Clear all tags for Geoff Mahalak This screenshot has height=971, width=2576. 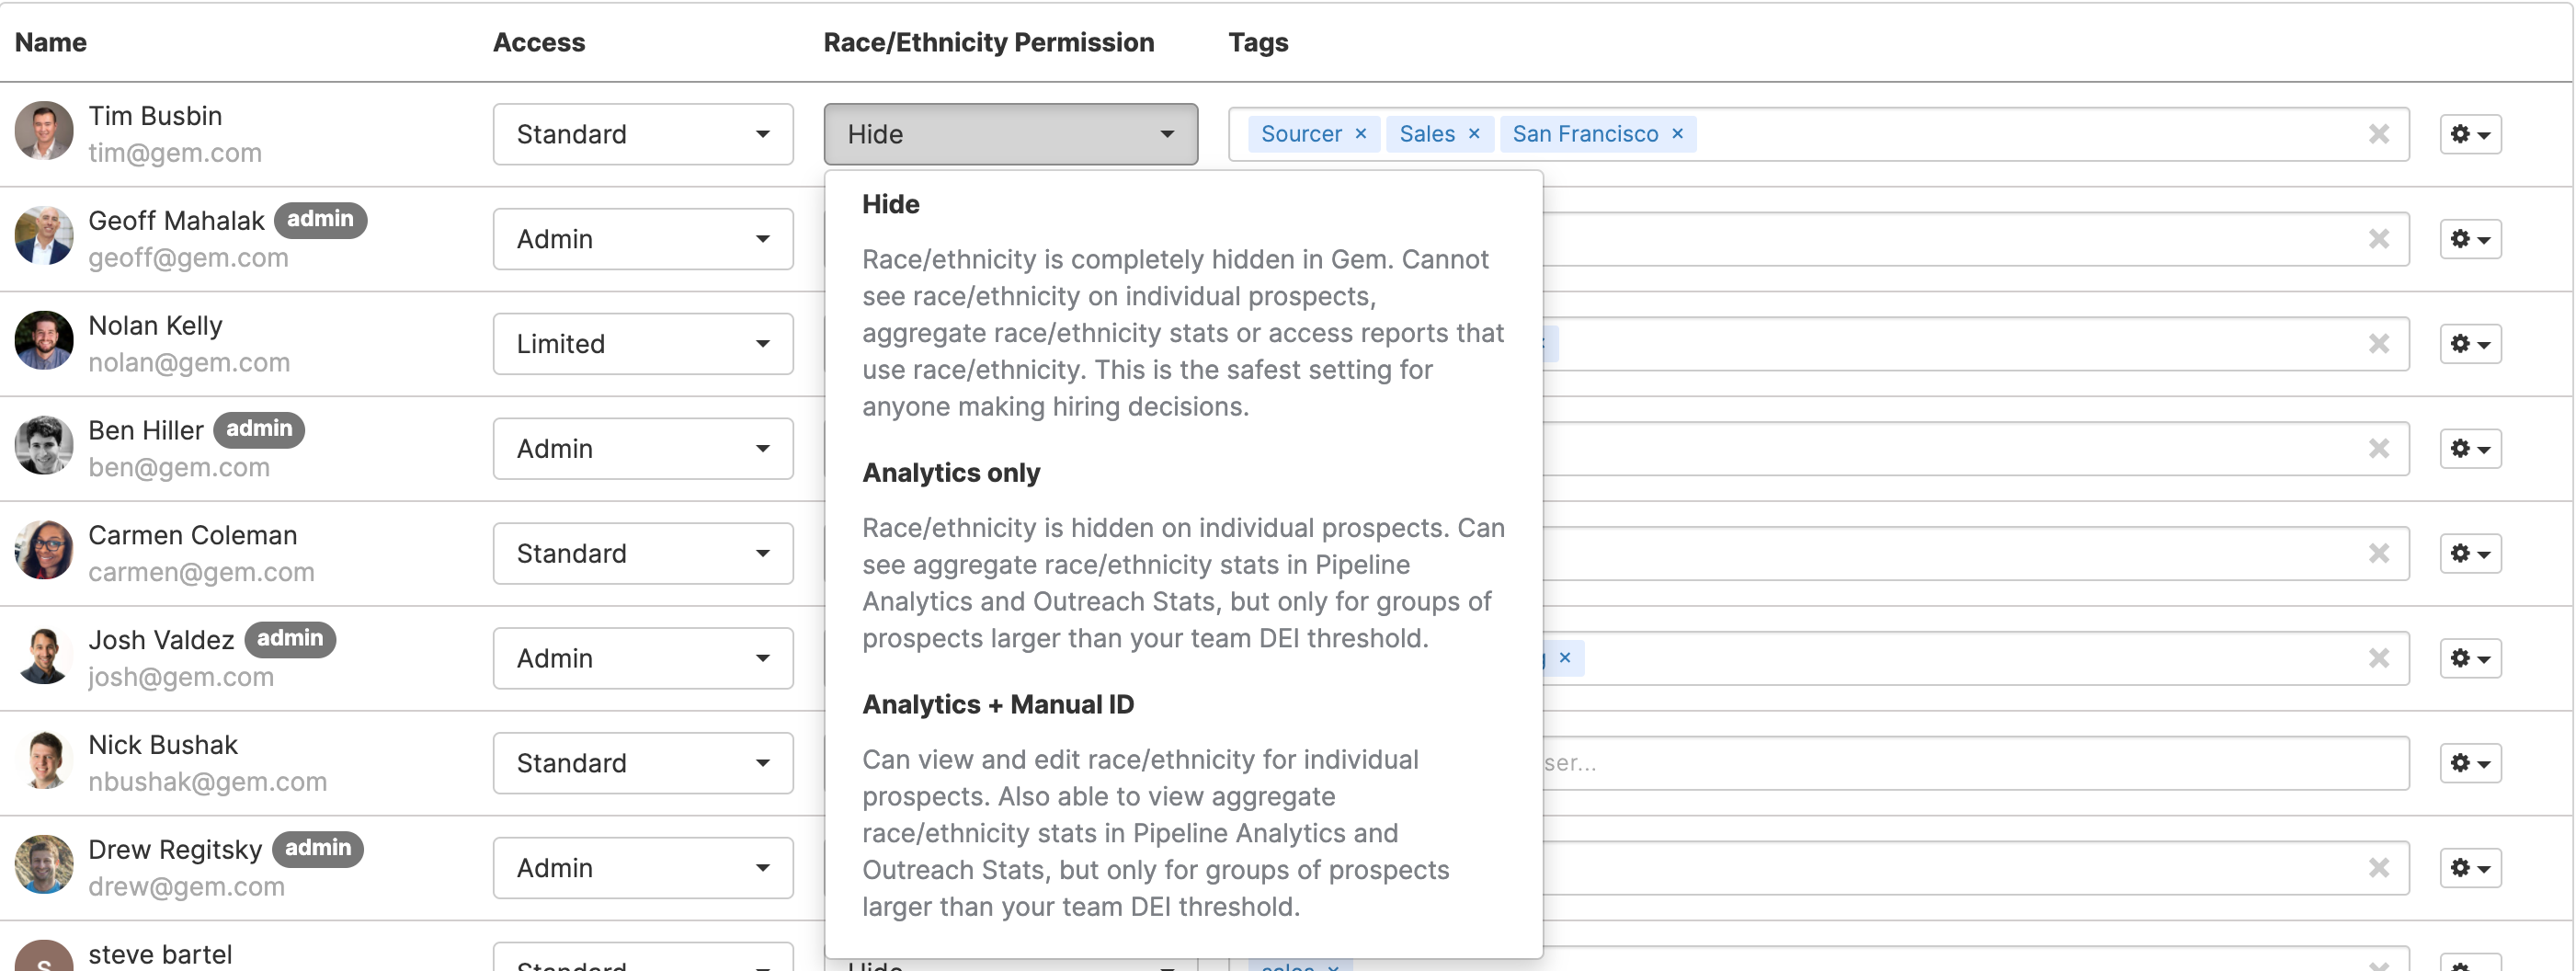coord(2379,239)
